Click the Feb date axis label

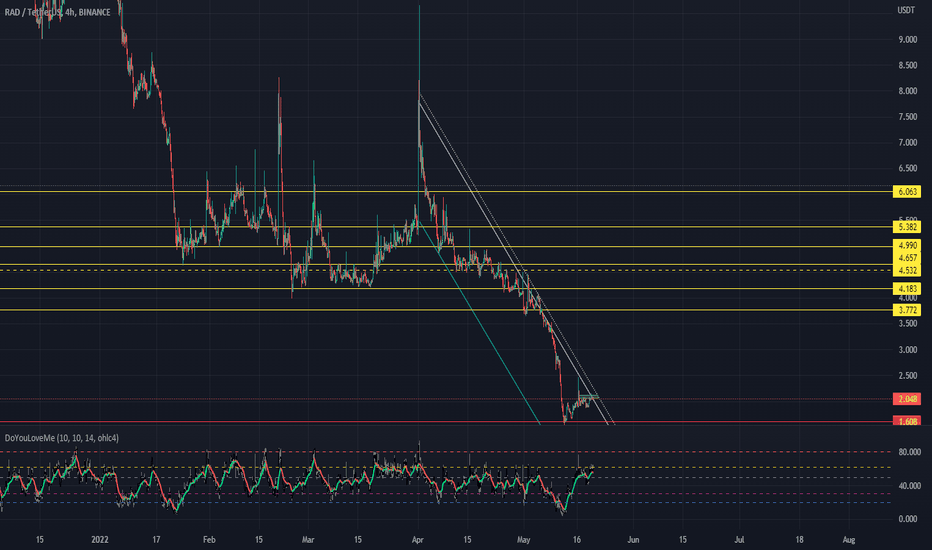click(209, 540)
